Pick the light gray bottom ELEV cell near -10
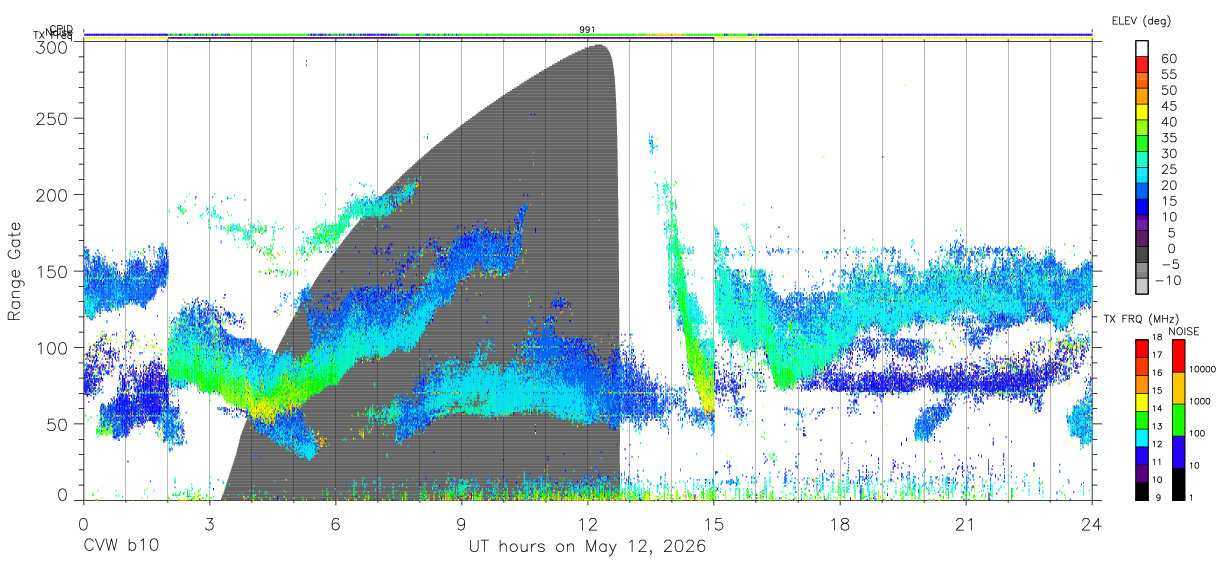1228x567 pixels. (1143, 286)
